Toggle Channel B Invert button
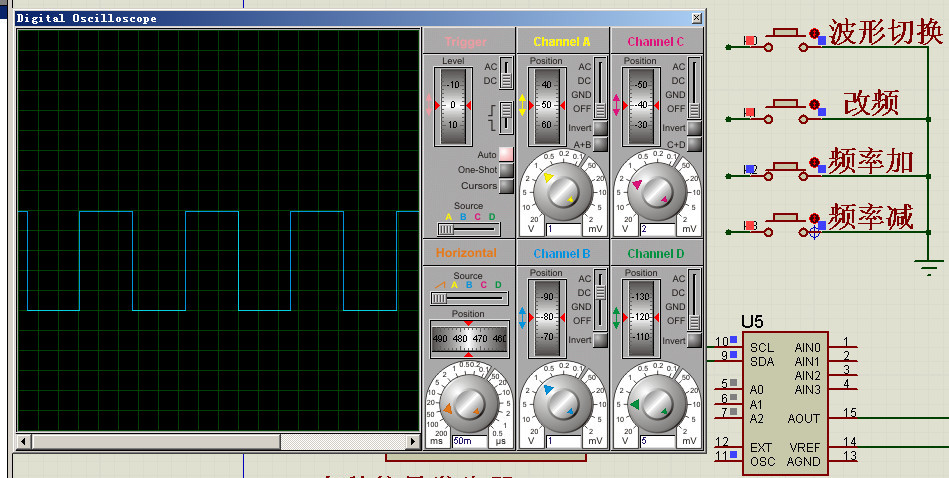This screenshot has width=949, height=478. (x=600, y=339)
